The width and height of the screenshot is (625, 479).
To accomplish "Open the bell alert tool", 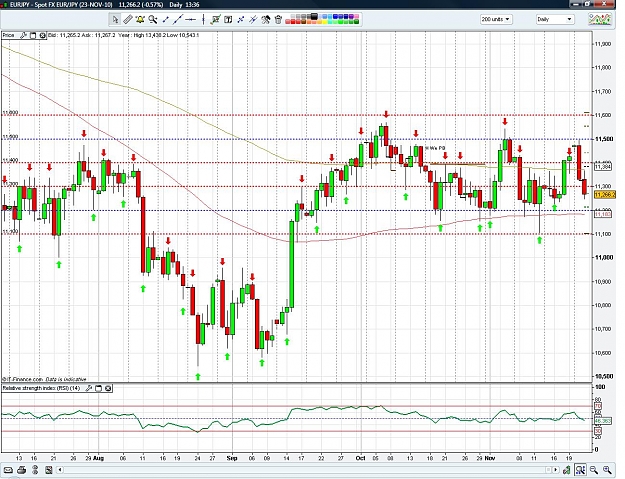I will pyautogui.click(x=140, y=19).
